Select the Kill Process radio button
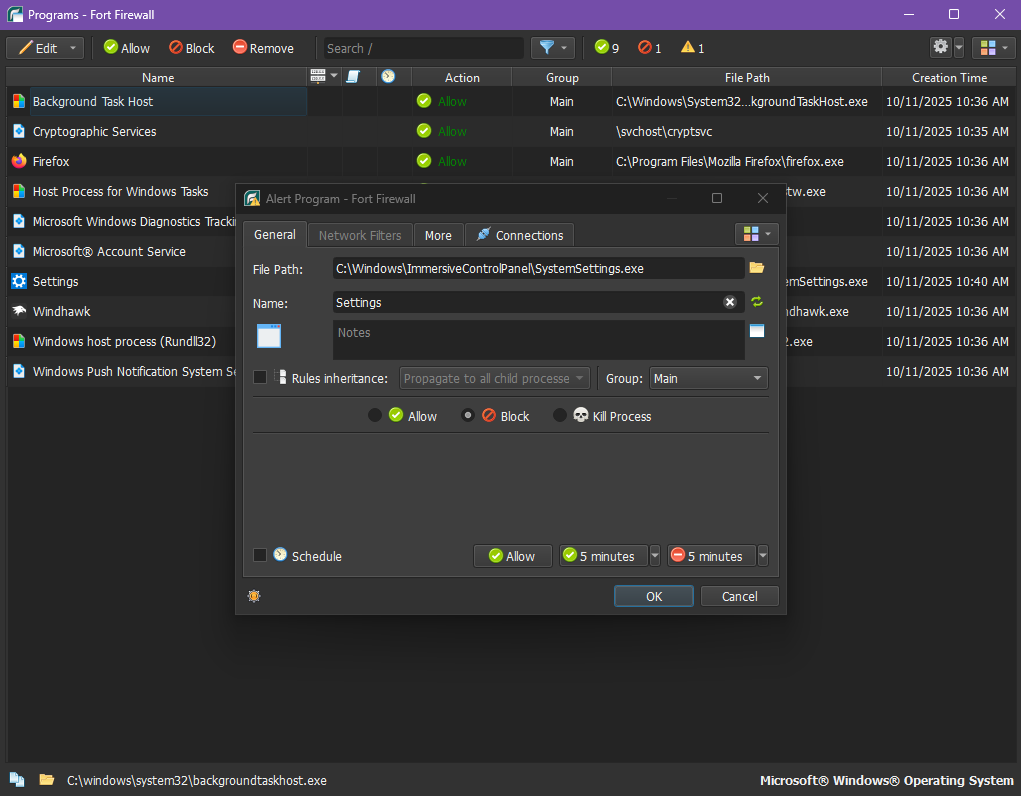Image resolution: width=1021 pixels, height=796 pixels. click(559, 416)
